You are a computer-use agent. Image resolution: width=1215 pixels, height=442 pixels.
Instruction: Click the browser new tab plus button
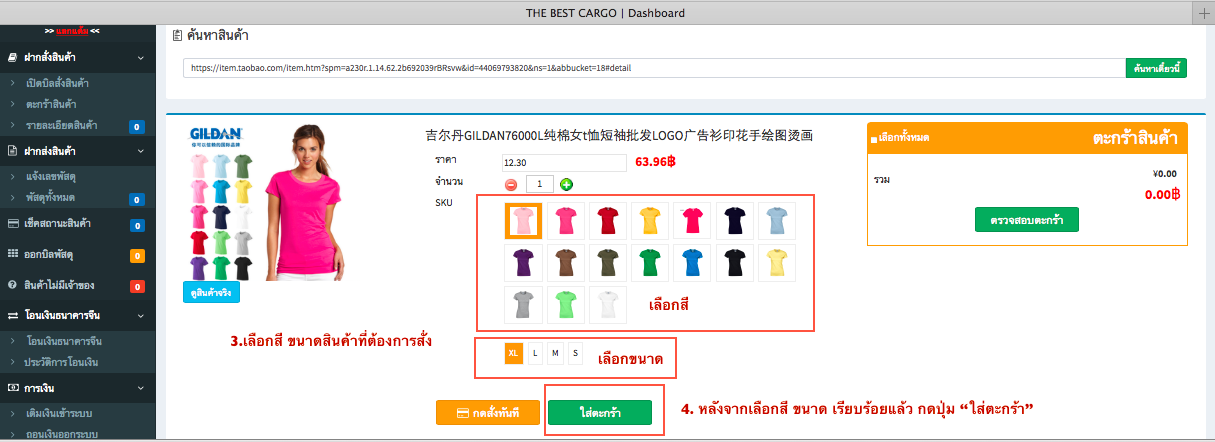[x=1203, y=12]
